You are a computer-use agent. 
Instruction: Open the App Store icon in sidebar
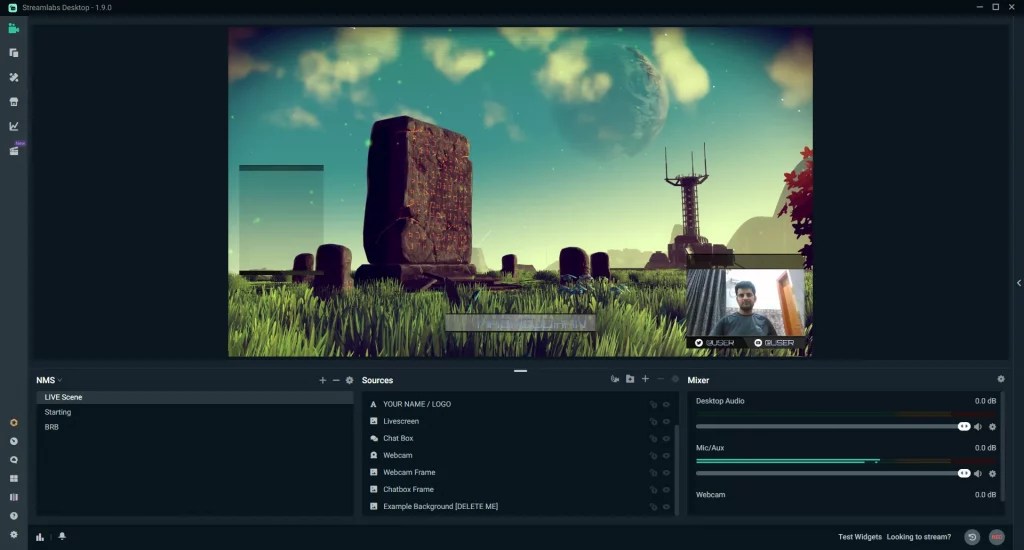[14, 102]
